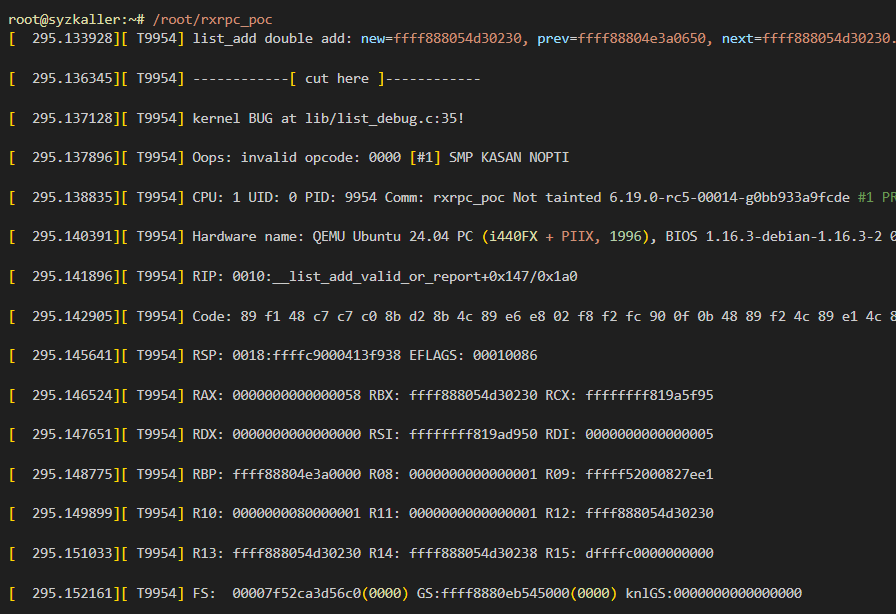Click the next=ffff888054d30230 value
The width and height of the screenshot is (896, 614).
click(x=806, y=38)
